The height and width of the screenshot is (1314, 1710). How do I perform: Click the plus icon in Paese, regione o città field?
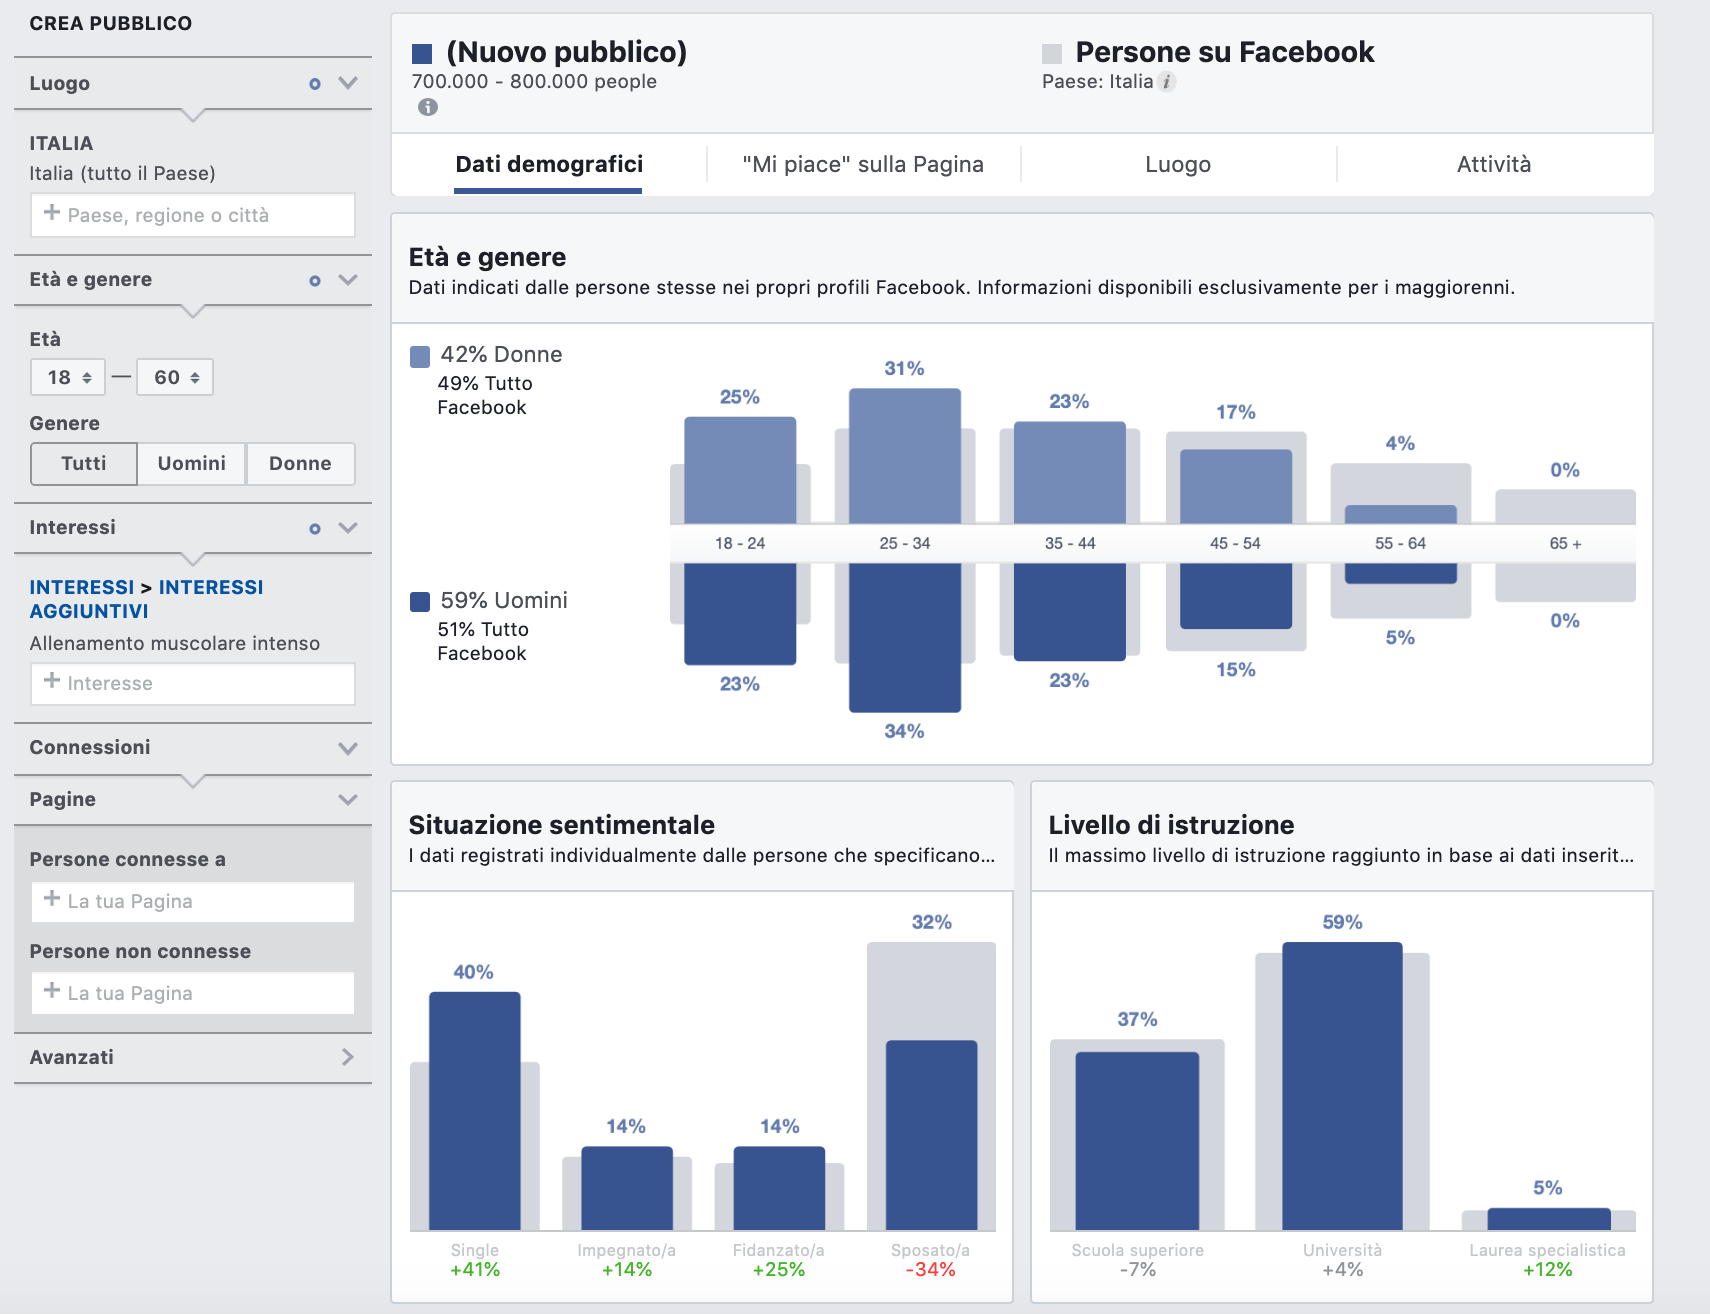pos(52,212)
